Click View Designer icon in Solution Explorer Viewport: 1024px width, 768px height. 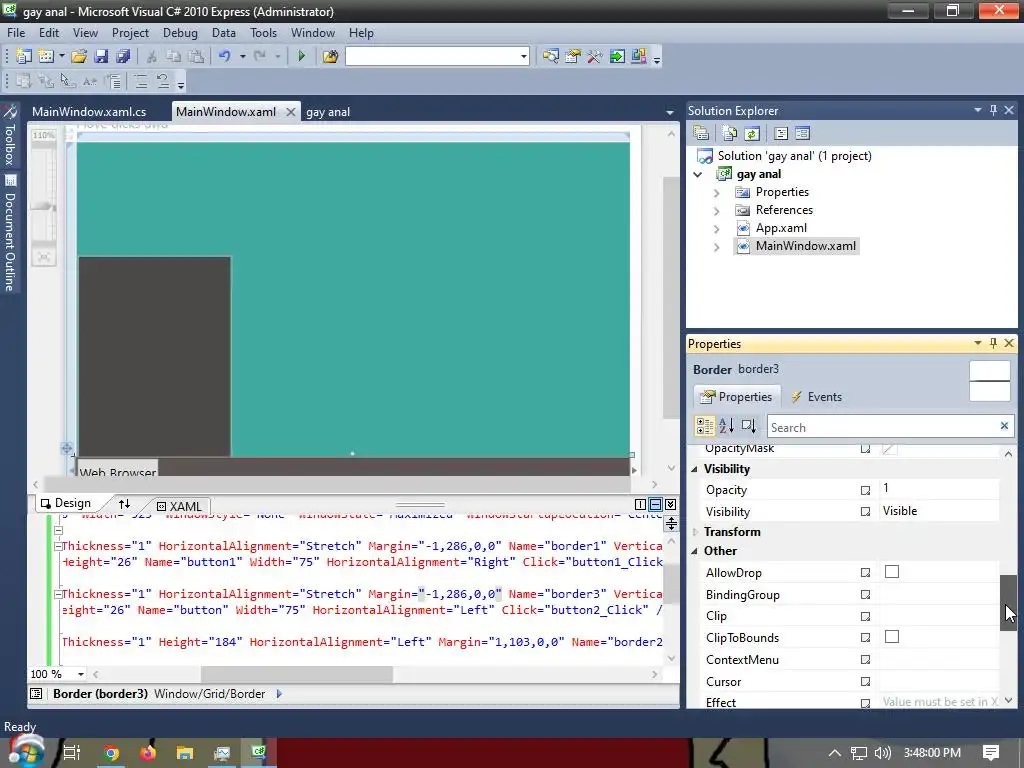(x=803, y=134)
